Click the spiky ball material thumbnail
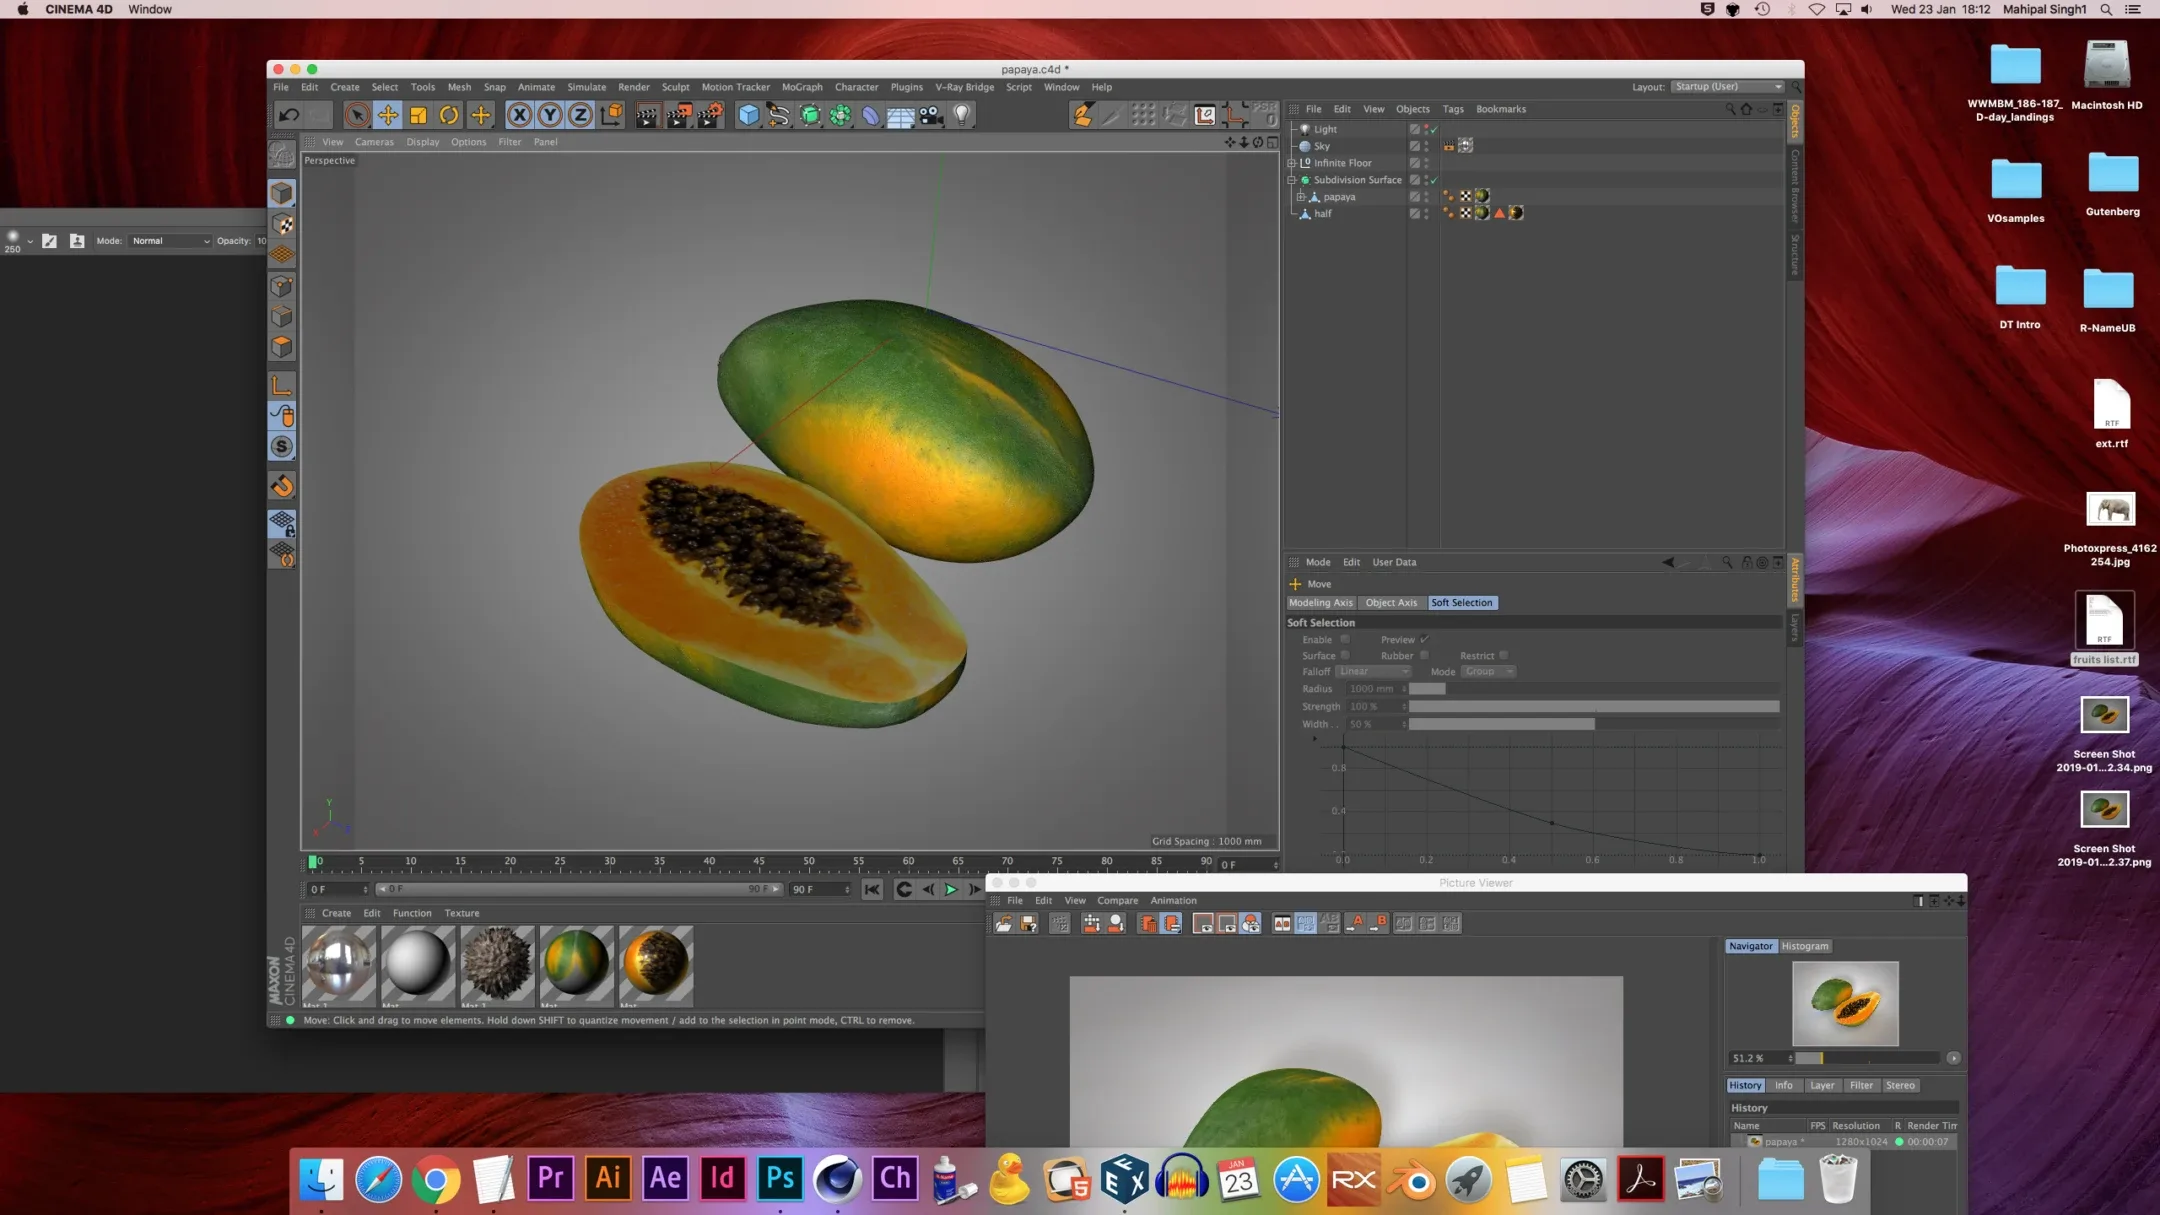This screenshot has height=1215, width=2160. [x=497, y=965]
